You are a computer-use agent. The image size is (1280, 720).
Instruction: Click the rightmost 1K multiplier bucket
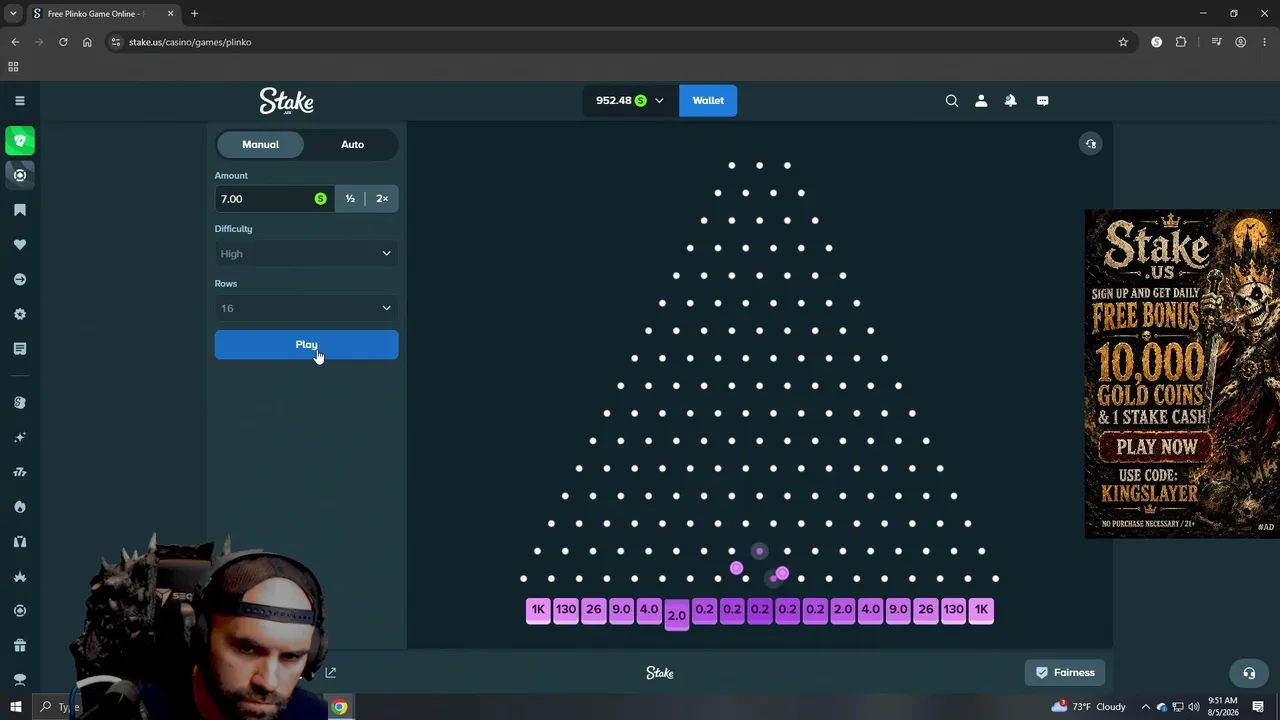pyautogui.click(x=981, y=609)
